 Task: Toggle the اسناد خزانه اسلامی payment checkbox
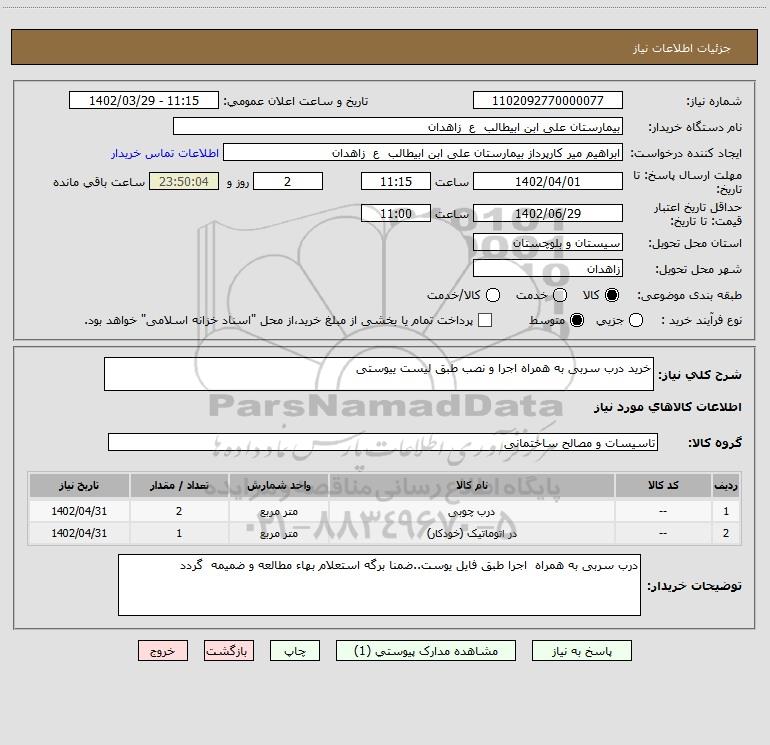tap(485, 320)
